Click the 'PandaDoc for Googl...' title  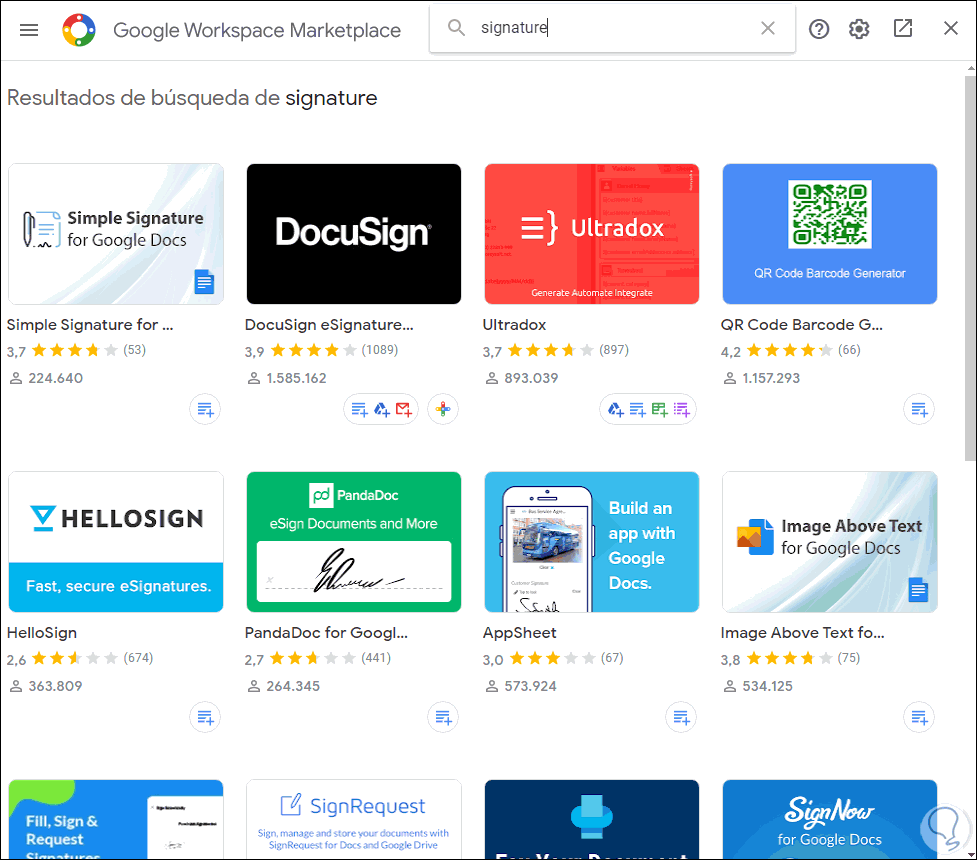pos(326,633)
